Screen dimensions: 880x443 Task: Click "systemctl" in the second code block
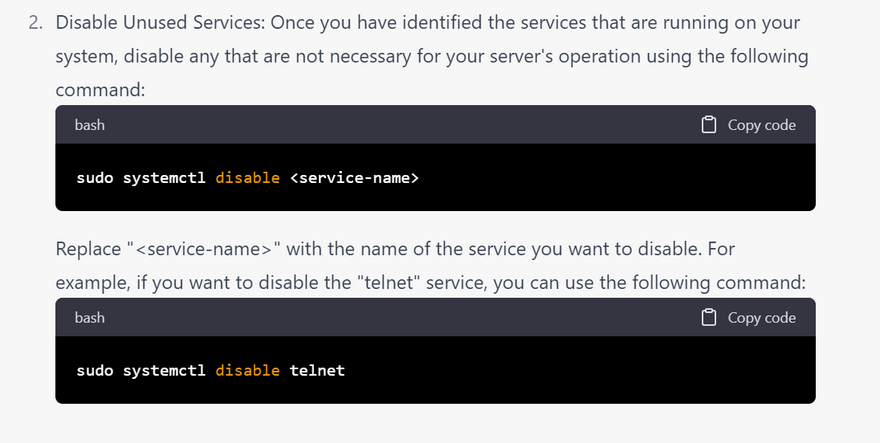pos(164,370)
